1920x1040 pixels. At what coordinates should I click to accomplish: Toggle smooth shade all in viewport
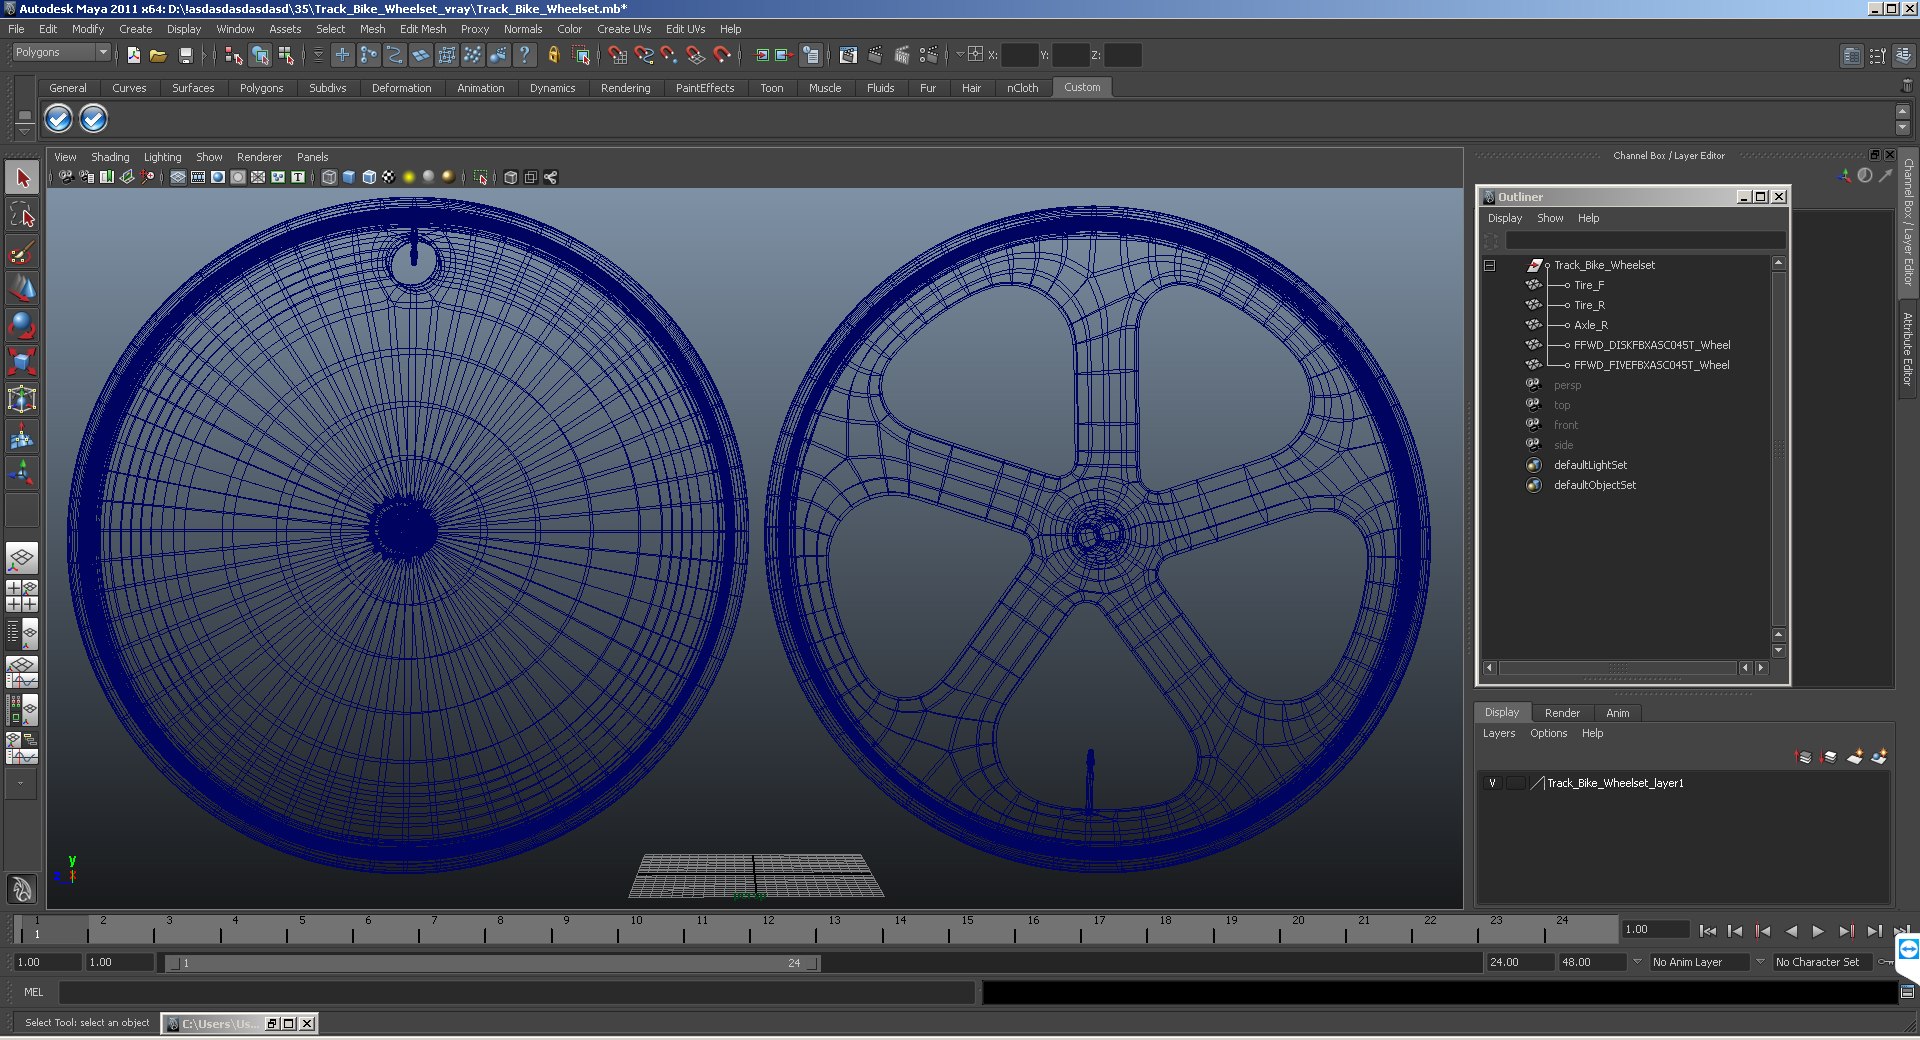349,177
